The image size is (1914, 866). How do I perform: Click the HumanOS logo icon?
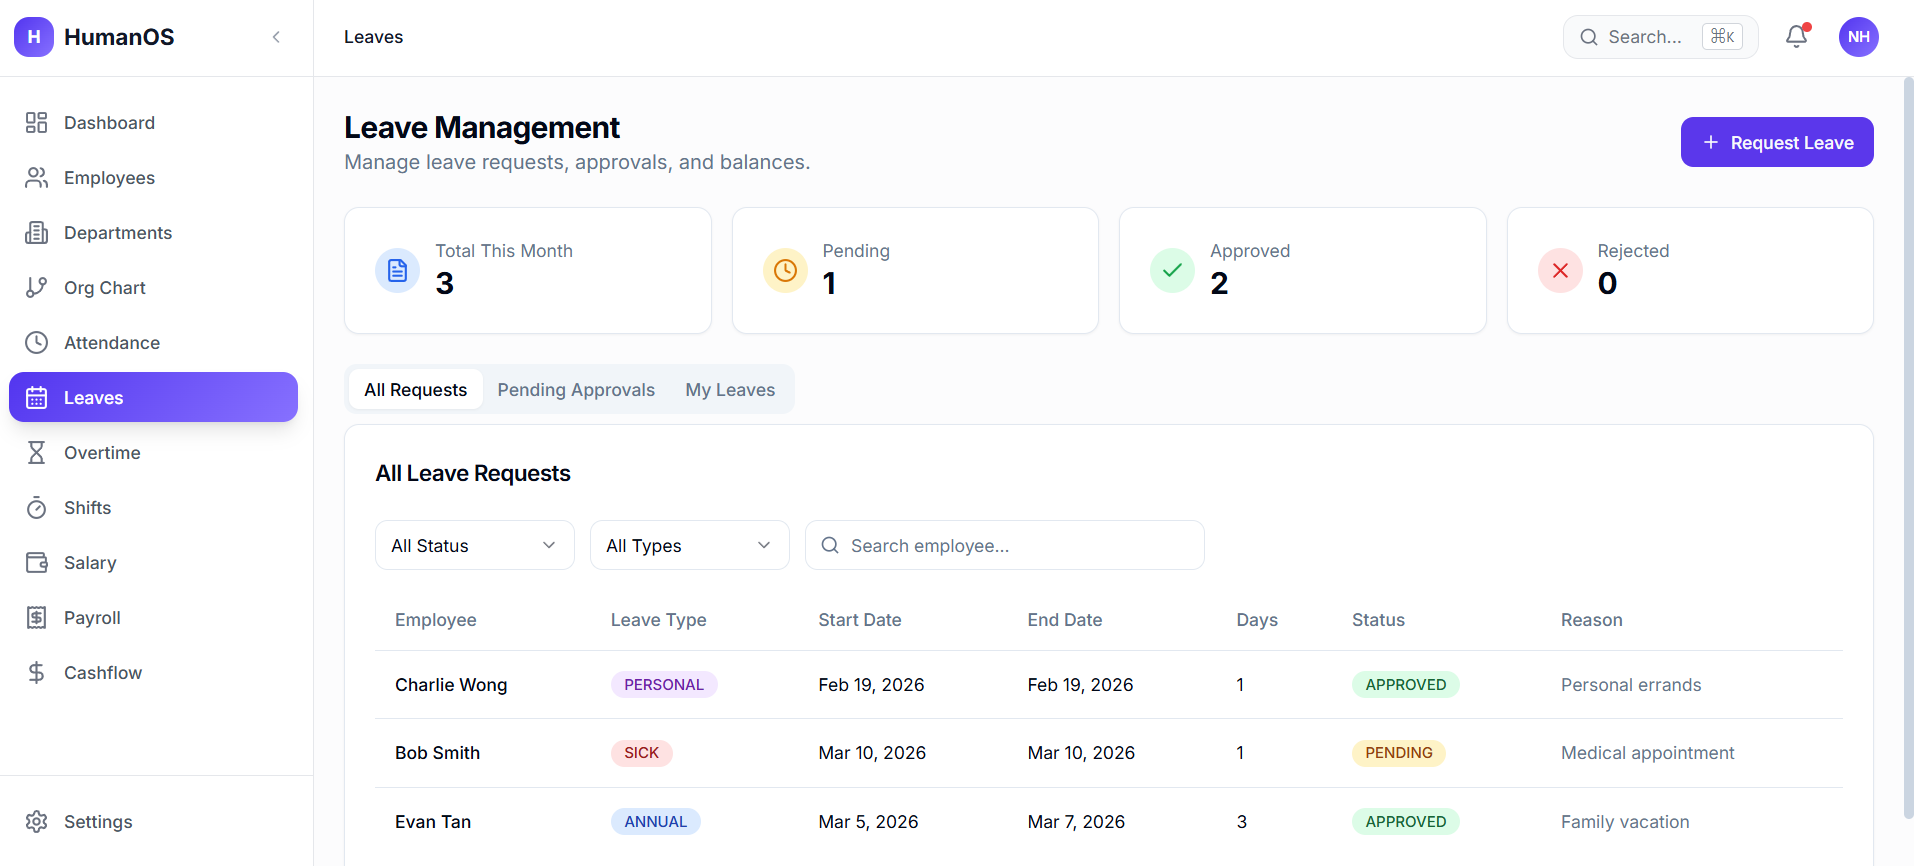click(x=34, y=37)
